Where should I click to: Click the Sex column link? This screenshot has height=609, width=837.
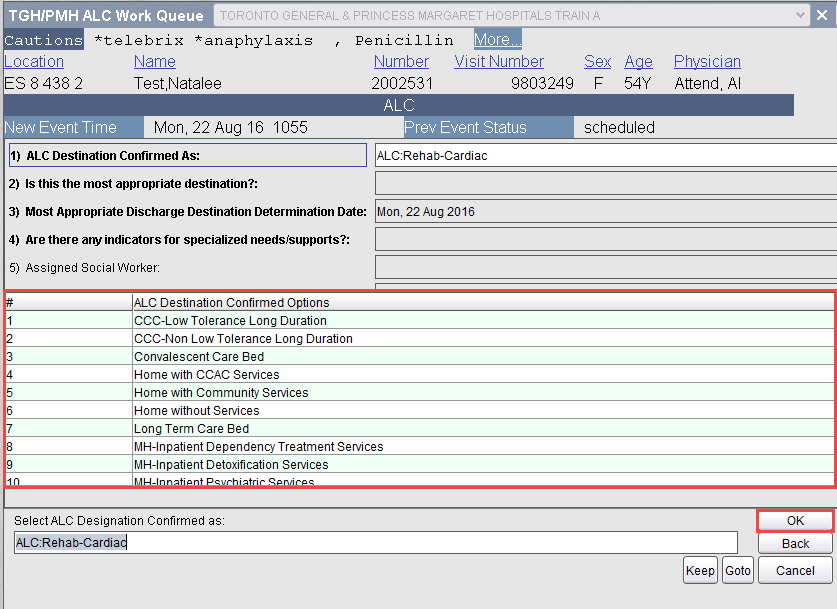597,61
